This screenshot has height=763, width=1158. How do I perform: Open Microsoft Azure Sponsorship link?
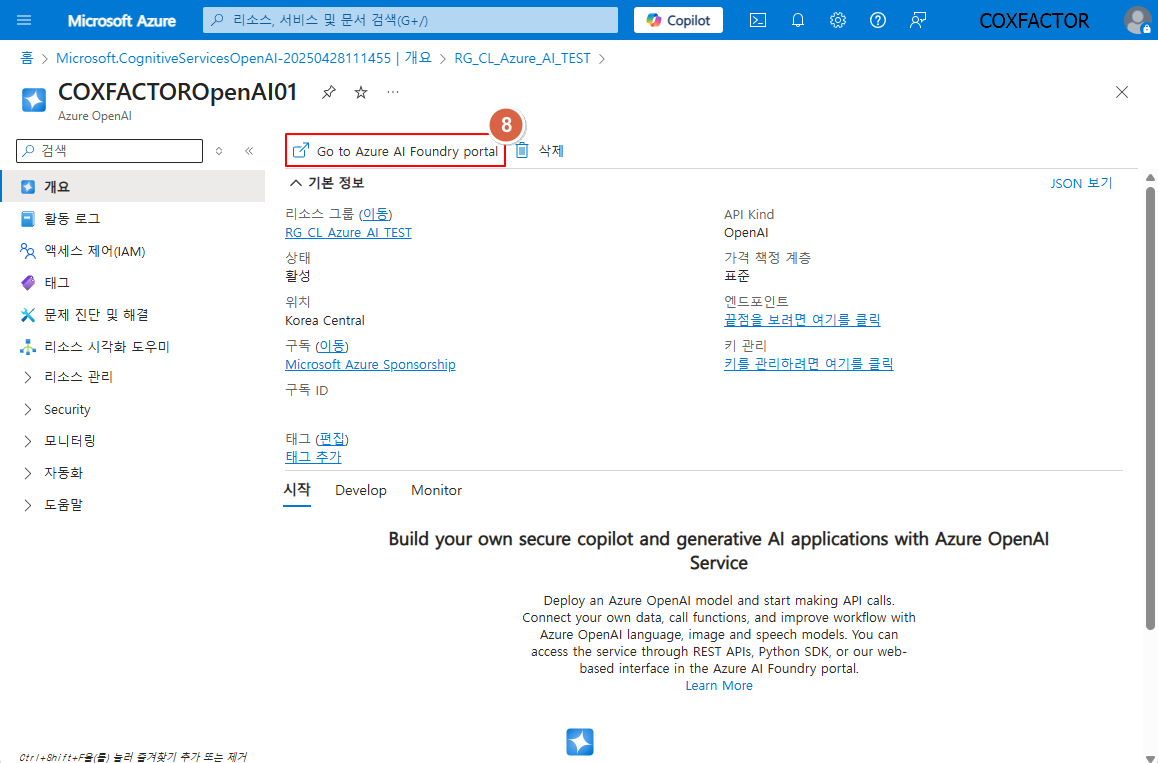(370, 364)
